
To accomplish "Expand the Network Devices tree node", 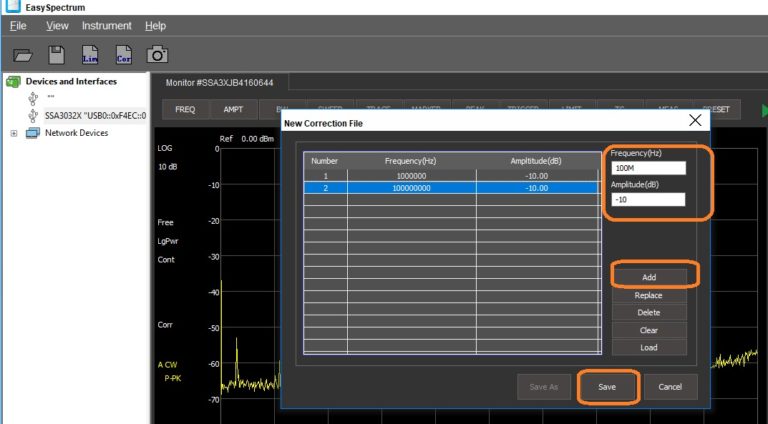I will tap(12, 133).
